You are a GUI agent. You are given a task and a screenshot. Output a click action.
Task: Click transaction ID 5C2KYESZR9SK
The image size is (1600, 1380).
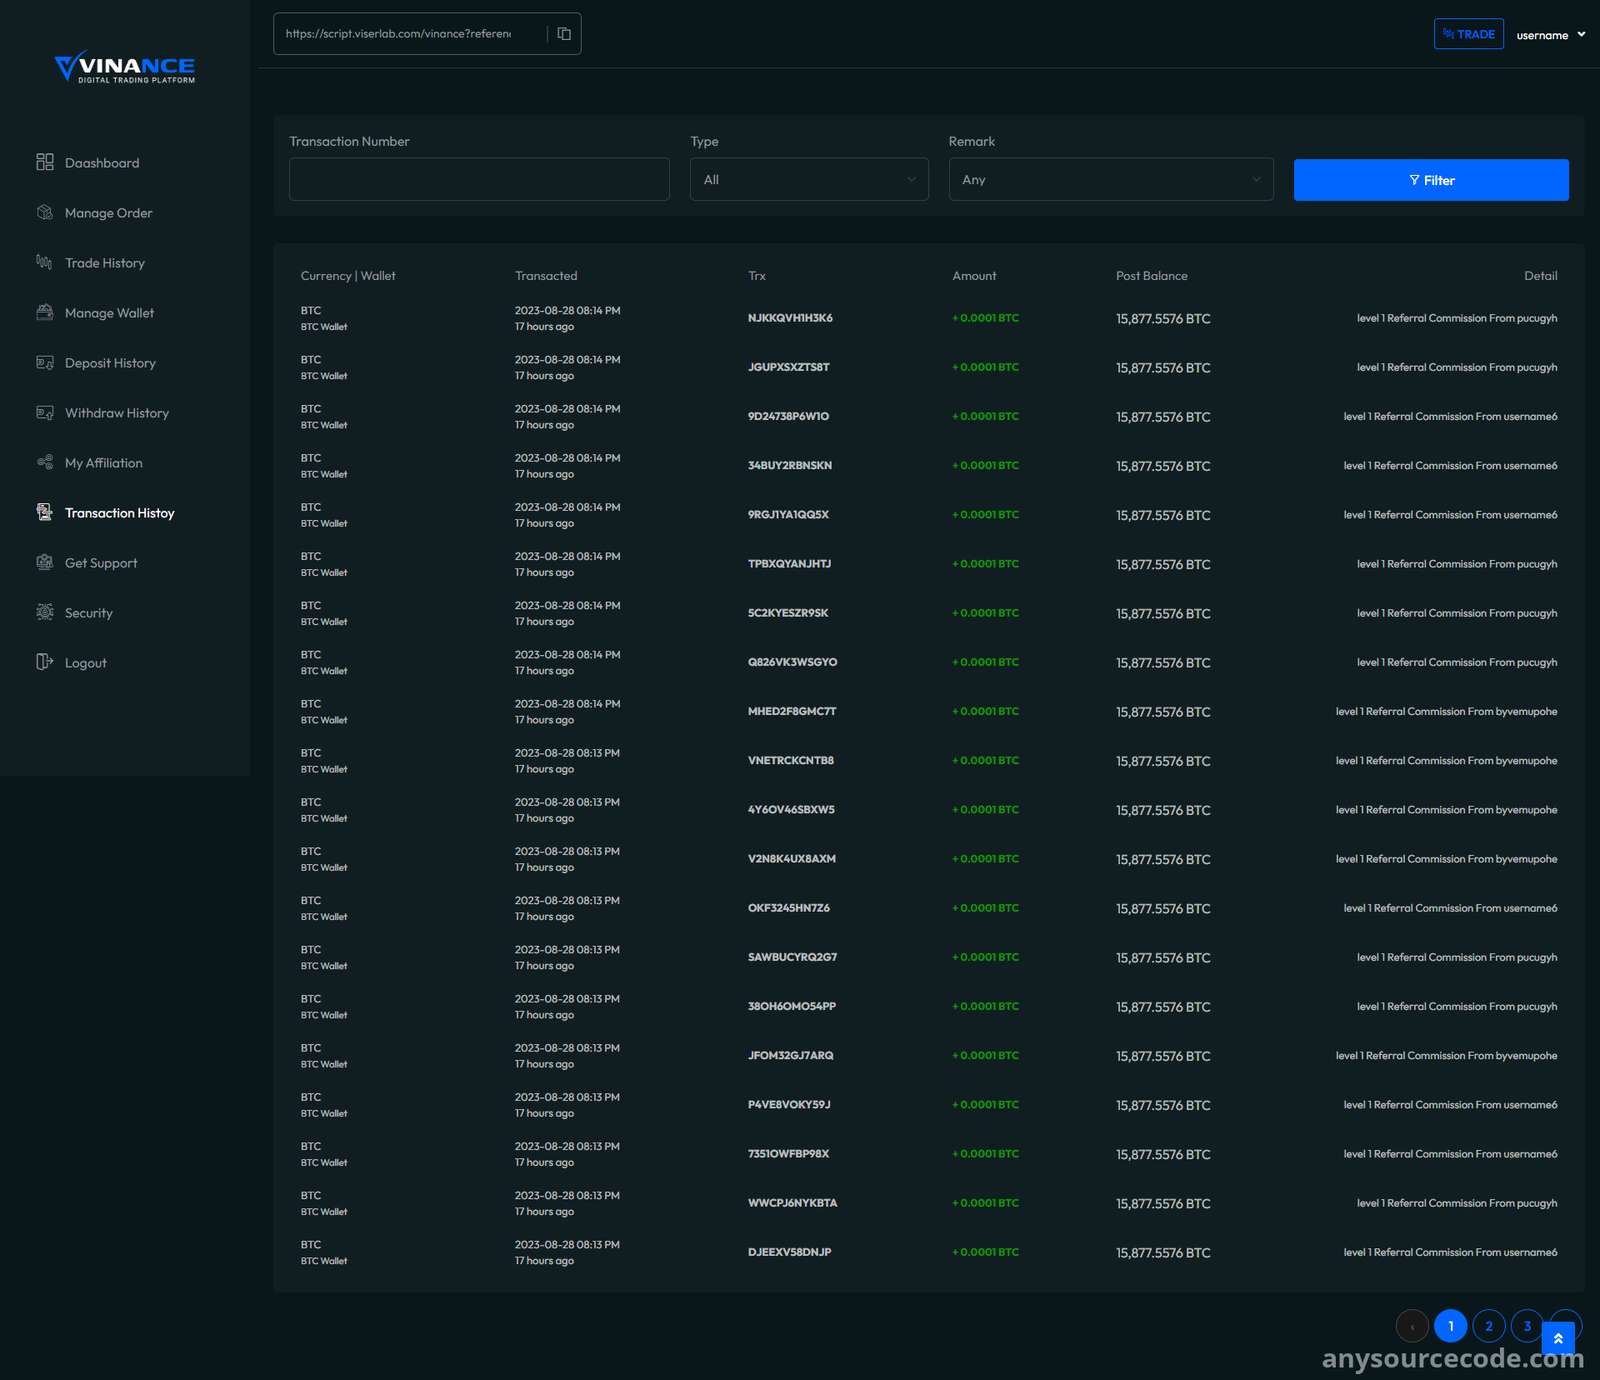[788, 613]
